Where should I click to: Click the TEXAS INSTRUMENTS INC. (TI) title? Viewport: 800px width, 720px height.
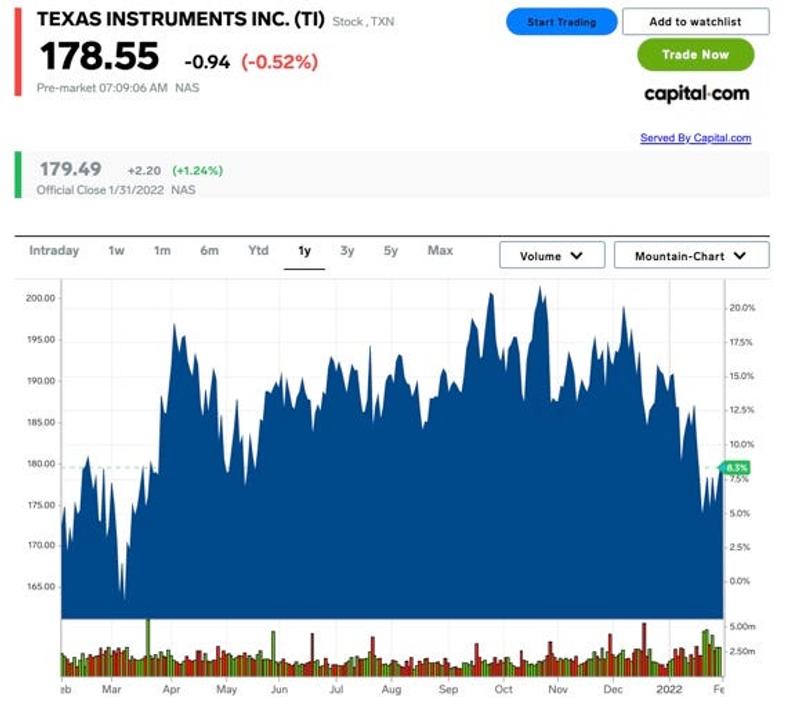(x=181, y=19)
